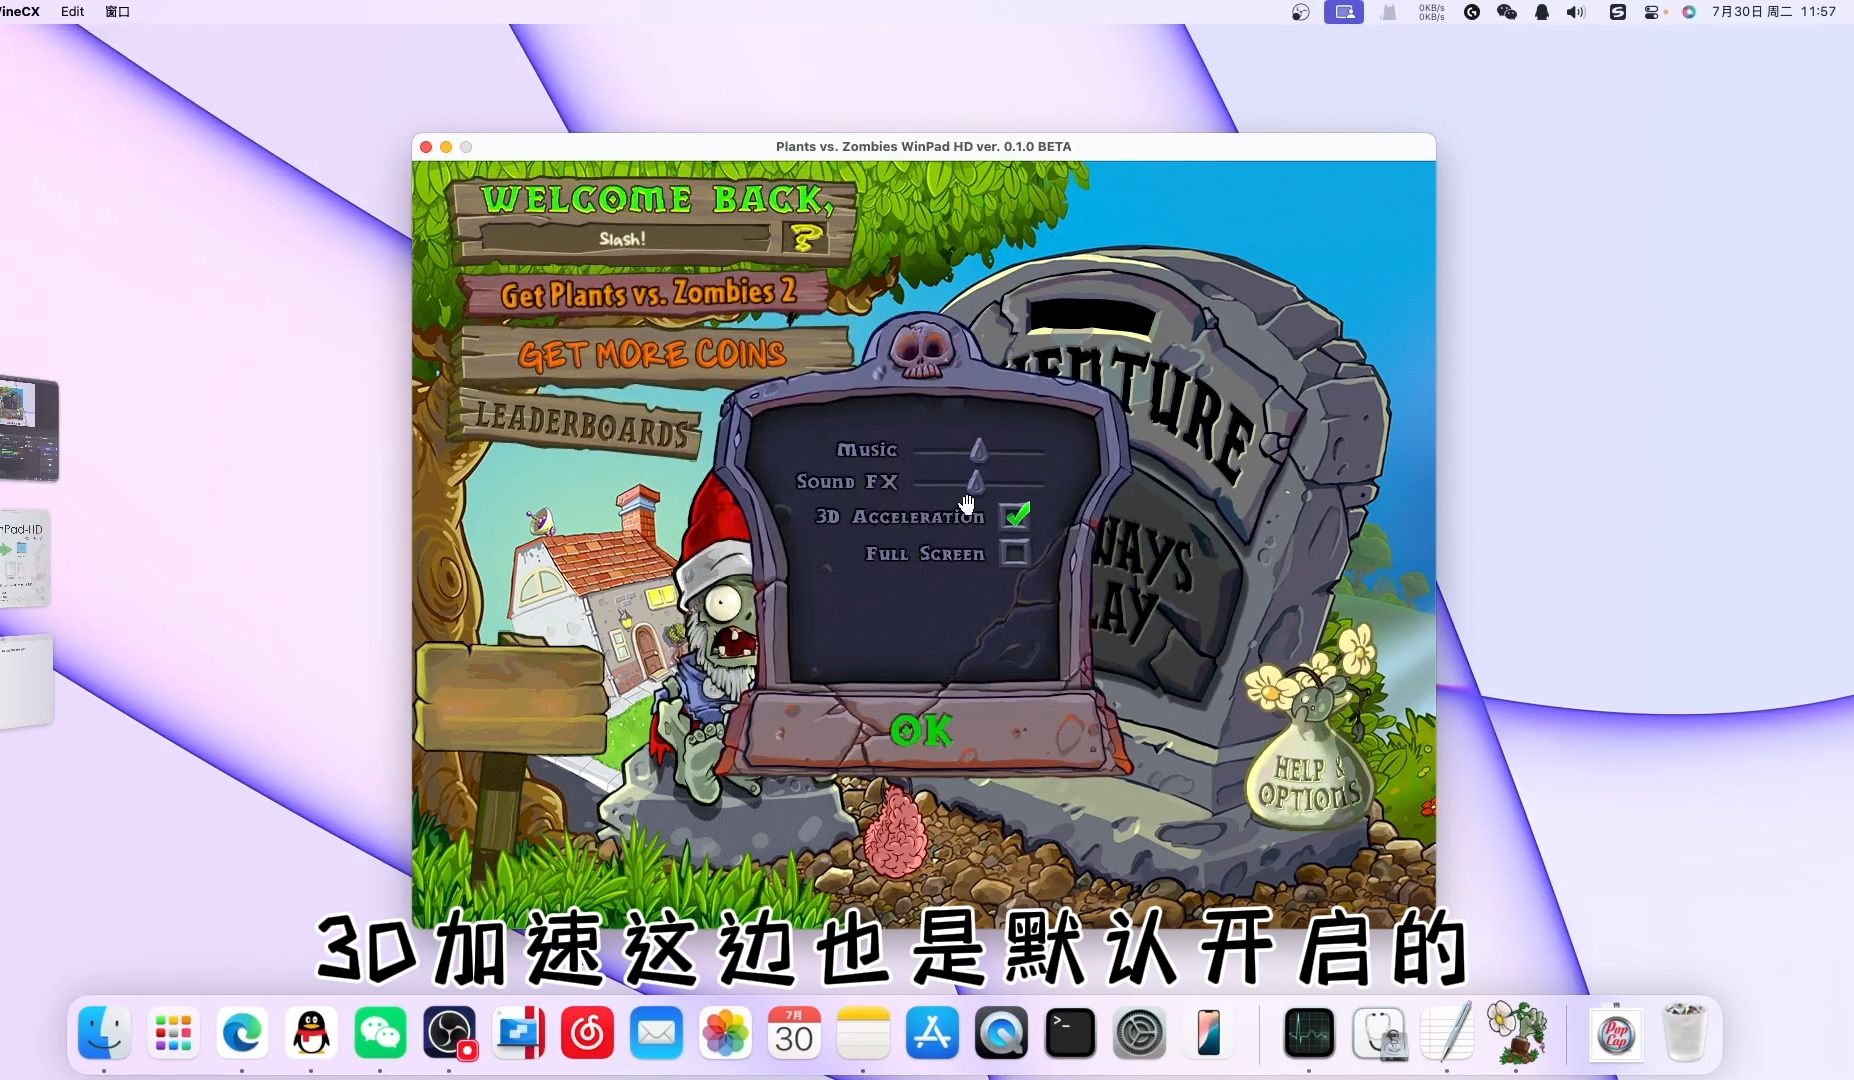Open Control Center in the menu bar
Screen dimensions: 1854x1080
coord(1654,12)
